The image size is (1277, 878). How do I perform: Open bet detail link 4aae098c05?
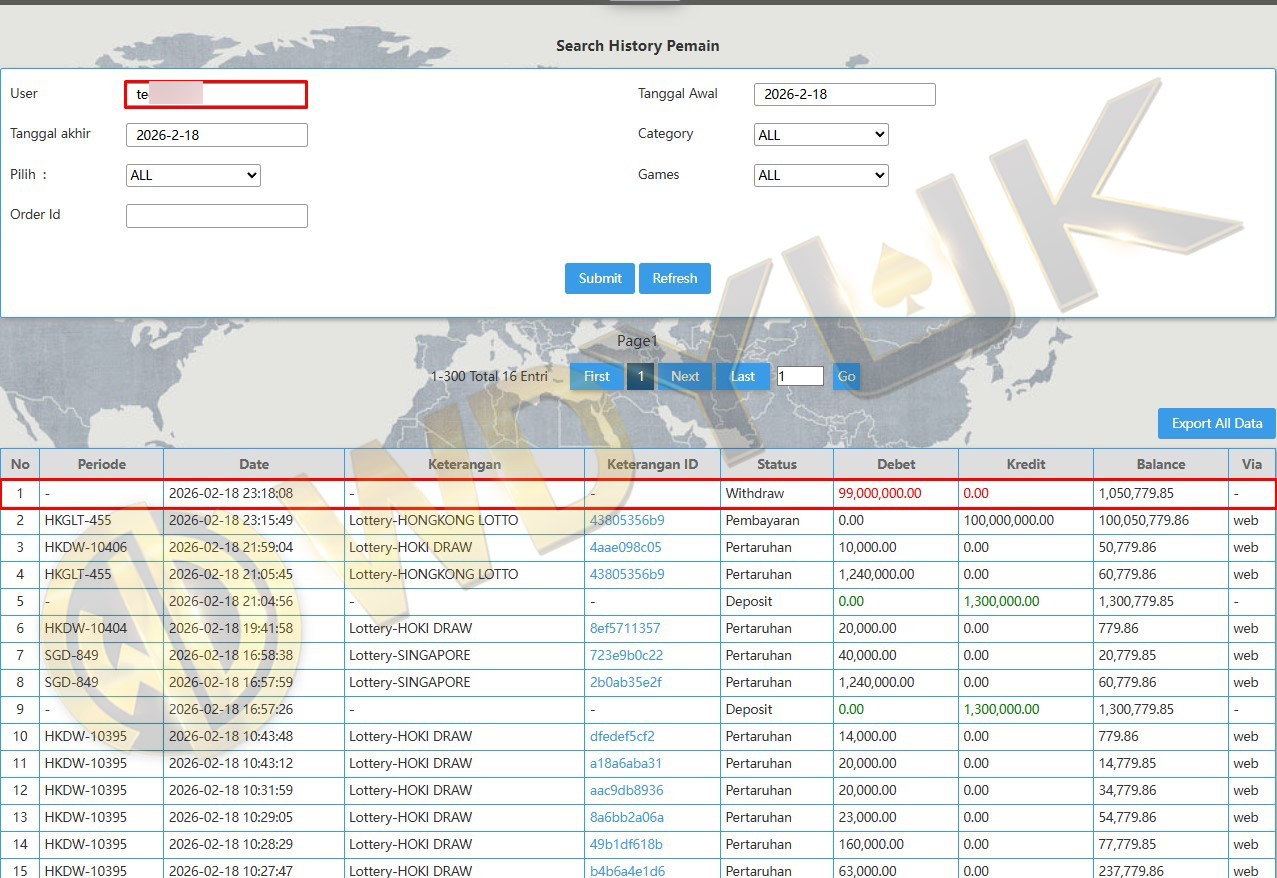(x=625, y=547)
